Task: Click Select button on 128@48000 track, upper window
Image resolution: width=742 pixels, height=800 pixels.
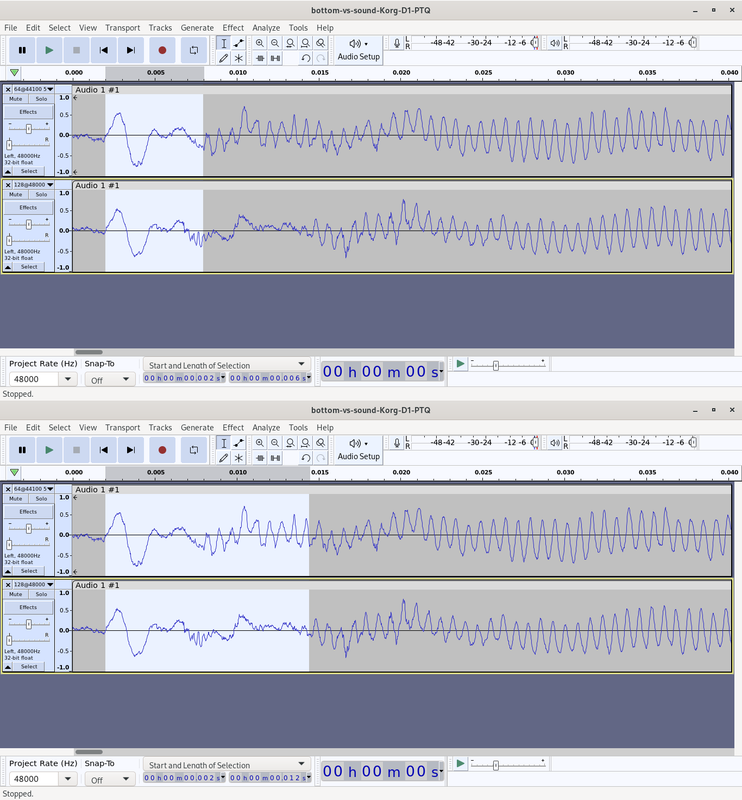Action: (x=29, y=267)
